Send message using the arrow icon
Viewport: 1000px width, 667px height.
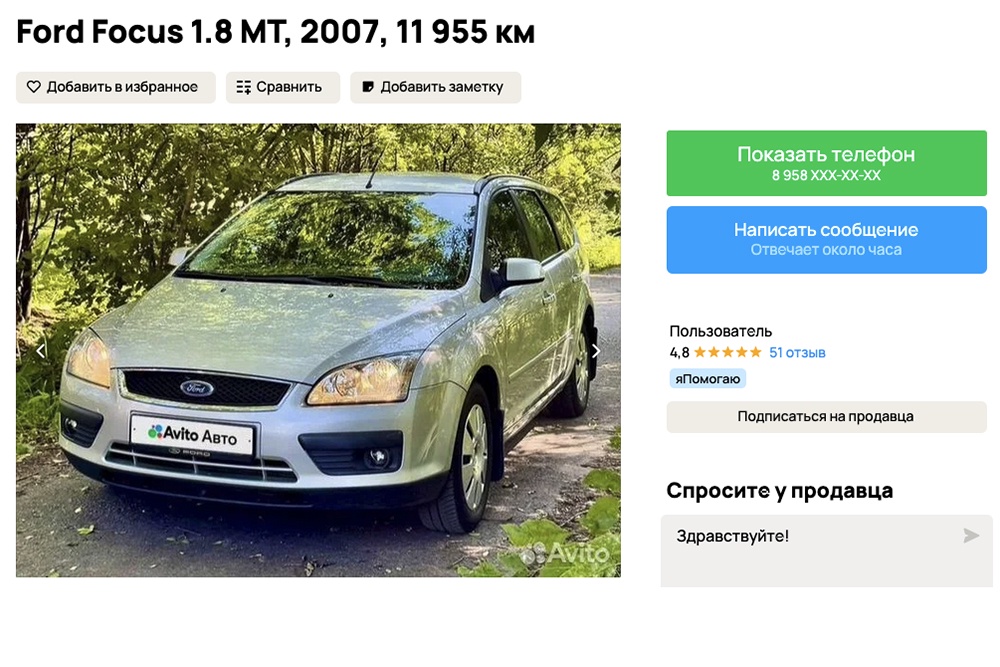coord(971,536)
